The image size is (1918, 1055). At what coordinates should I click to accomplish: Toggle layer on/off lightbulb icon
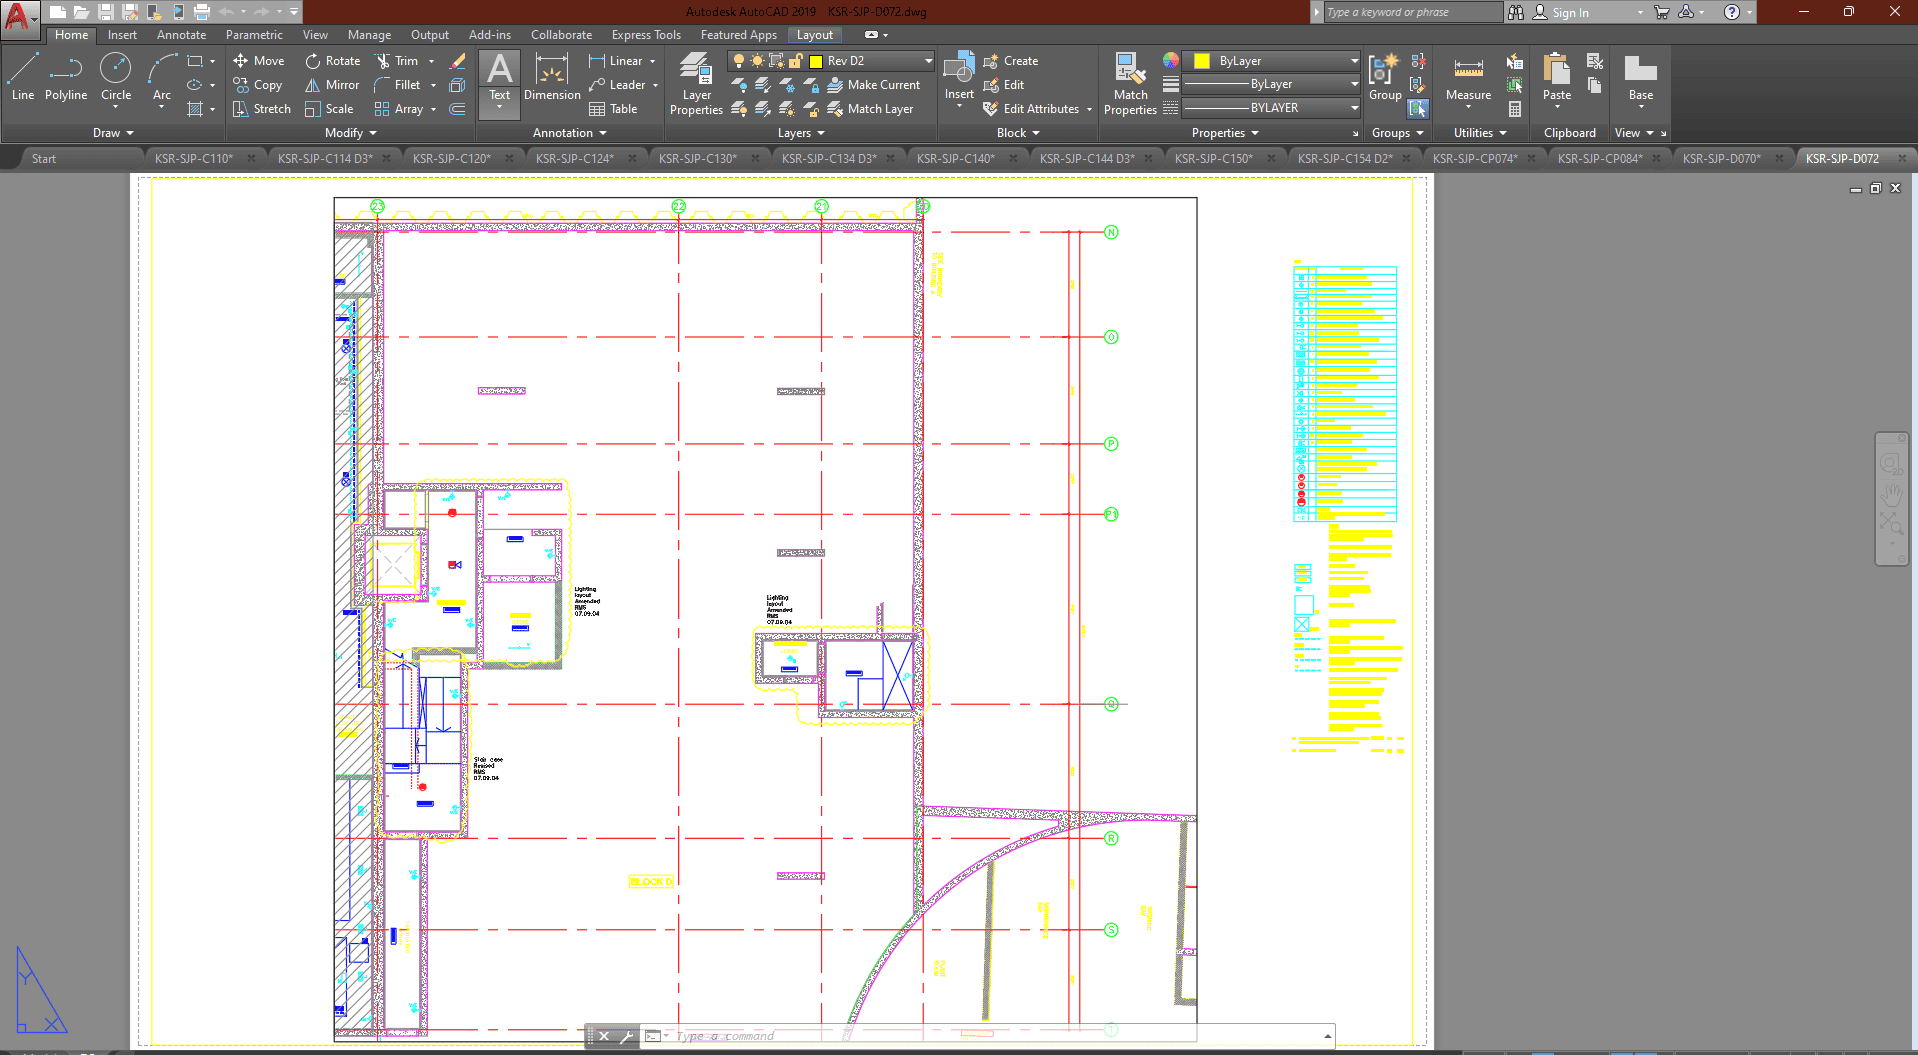739,61
